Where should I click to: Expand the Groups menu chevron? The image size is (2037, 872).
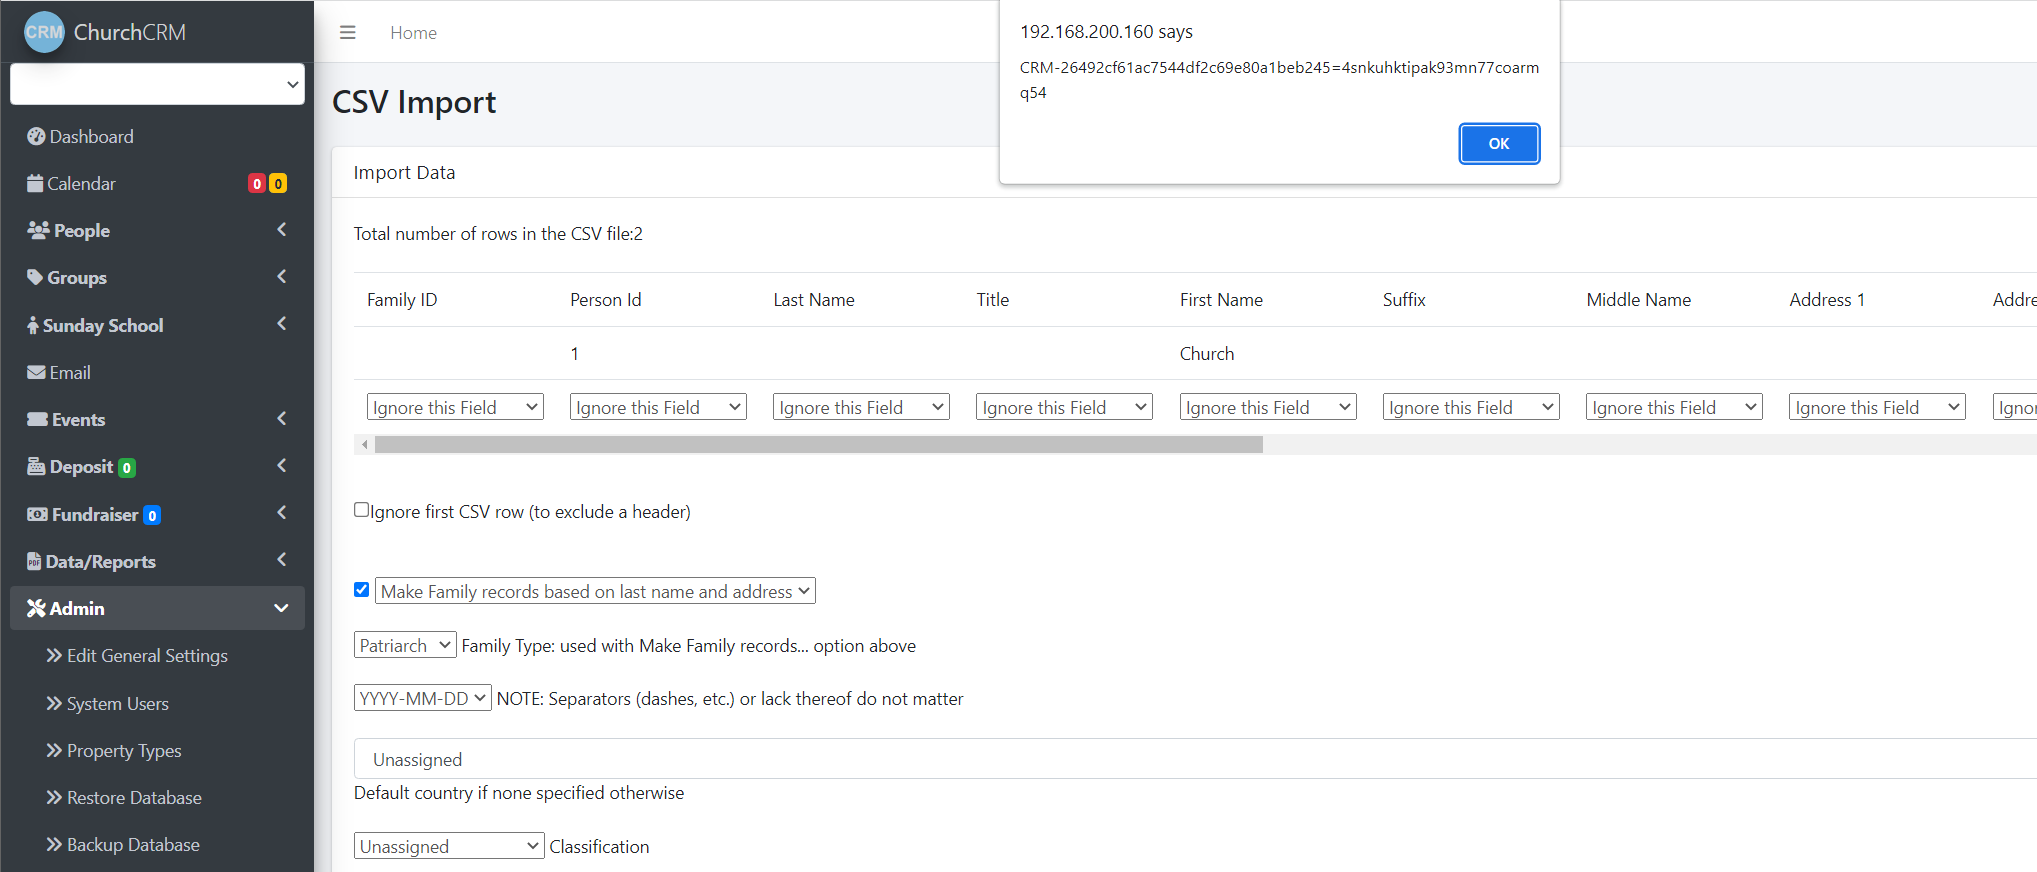click(282, 277)
